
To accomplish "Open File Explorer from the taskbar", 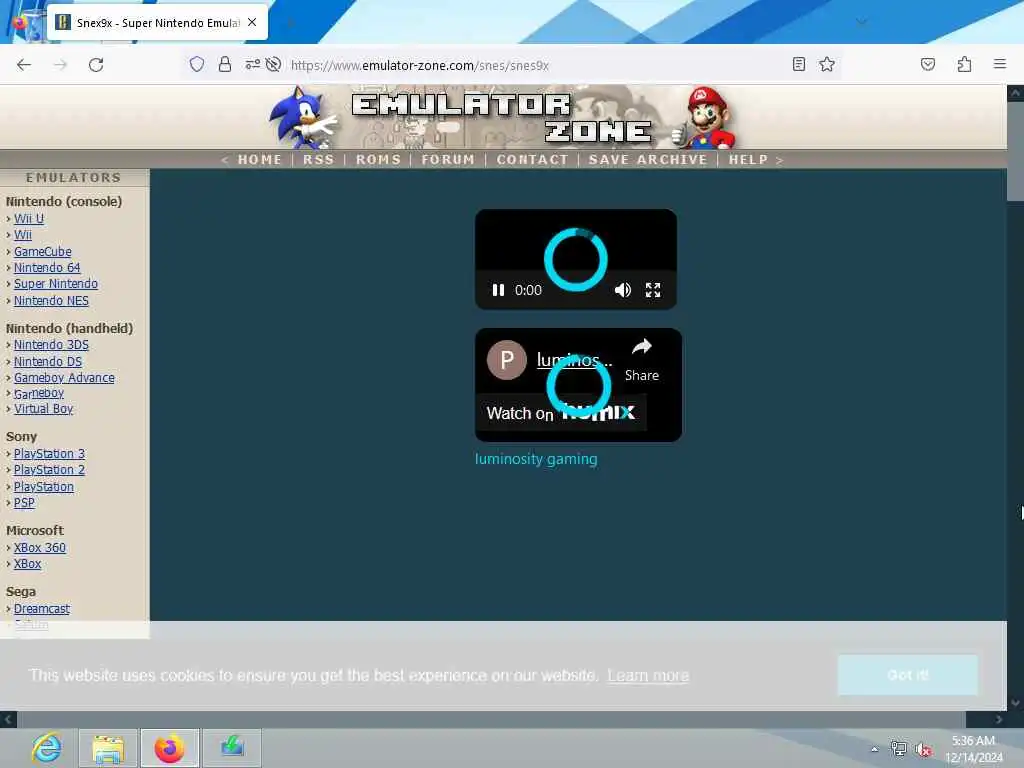I will click(x=108, y=748).
